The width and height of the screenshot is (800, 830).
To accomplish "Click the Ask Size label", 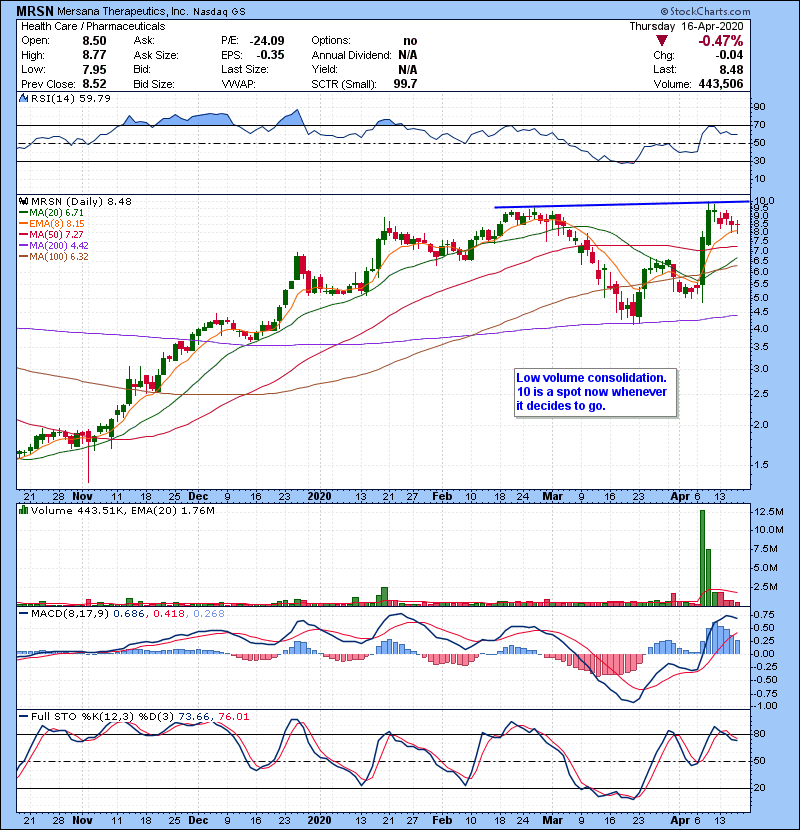I will [x=156, y=55].
